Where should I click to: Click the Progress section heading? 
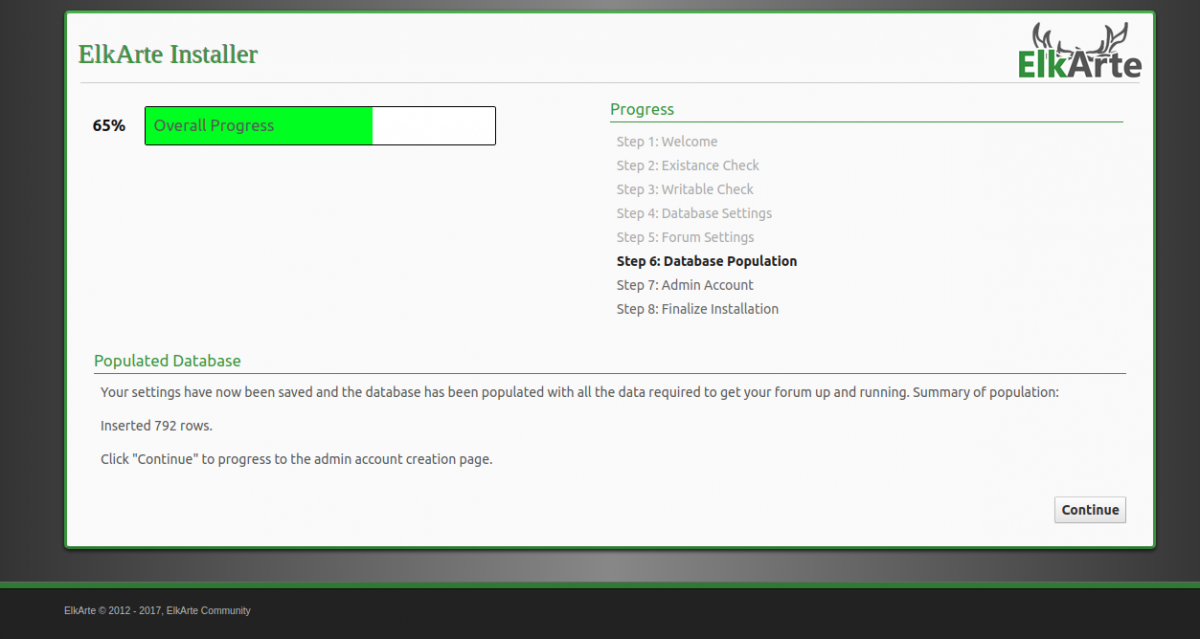[642, 109]
